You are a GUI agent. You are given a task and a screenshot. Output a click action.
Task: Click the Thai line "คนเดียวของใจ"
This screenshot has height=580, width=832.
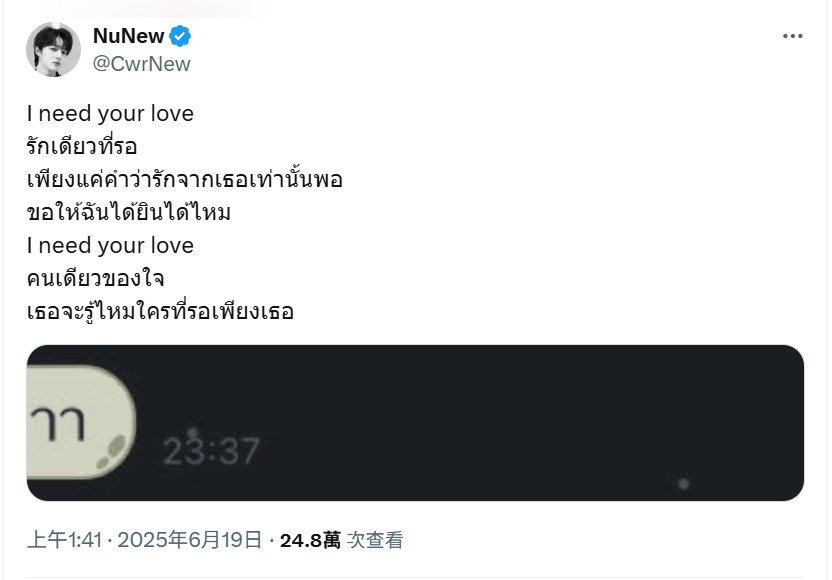(x=96, y=279)
